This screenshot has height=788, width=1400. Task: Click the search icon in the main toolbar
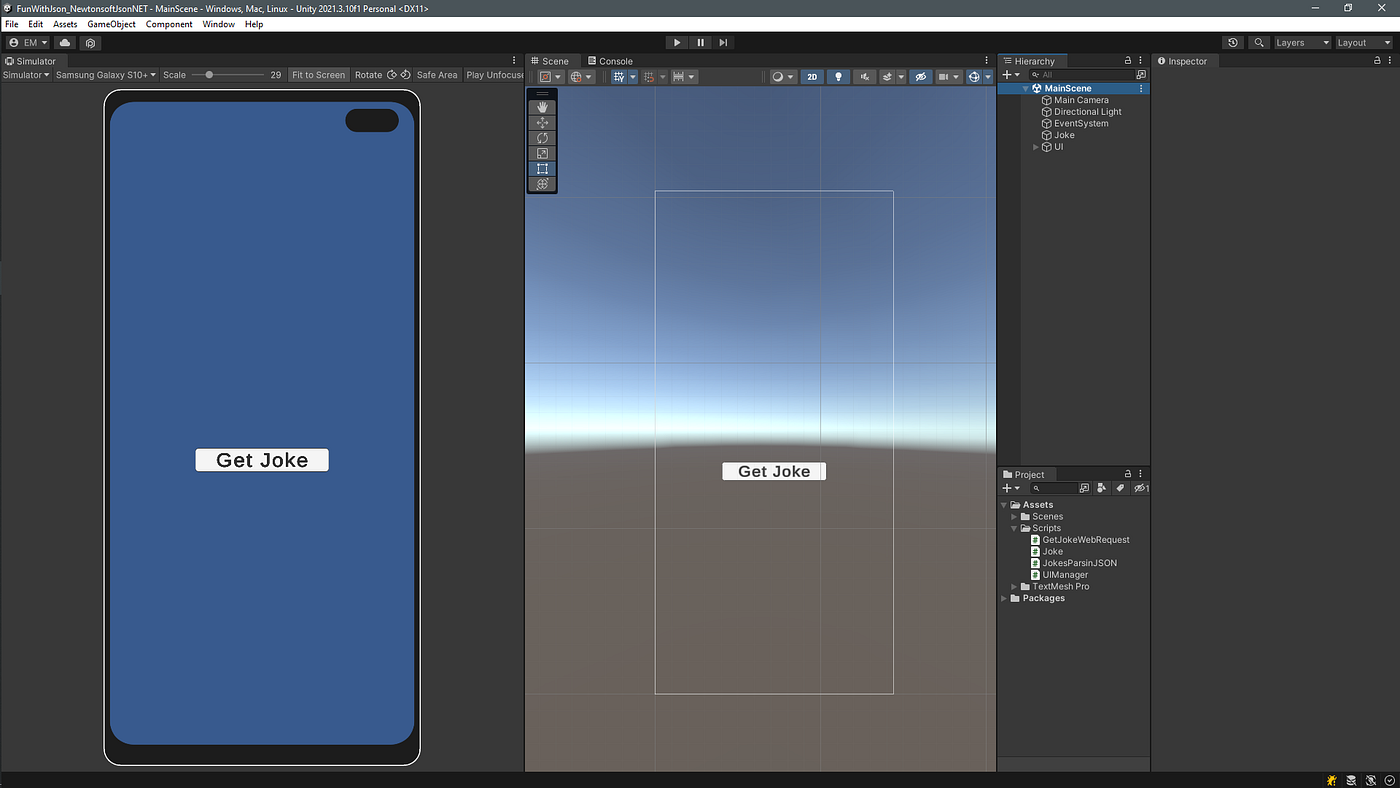coord(1258,42)
